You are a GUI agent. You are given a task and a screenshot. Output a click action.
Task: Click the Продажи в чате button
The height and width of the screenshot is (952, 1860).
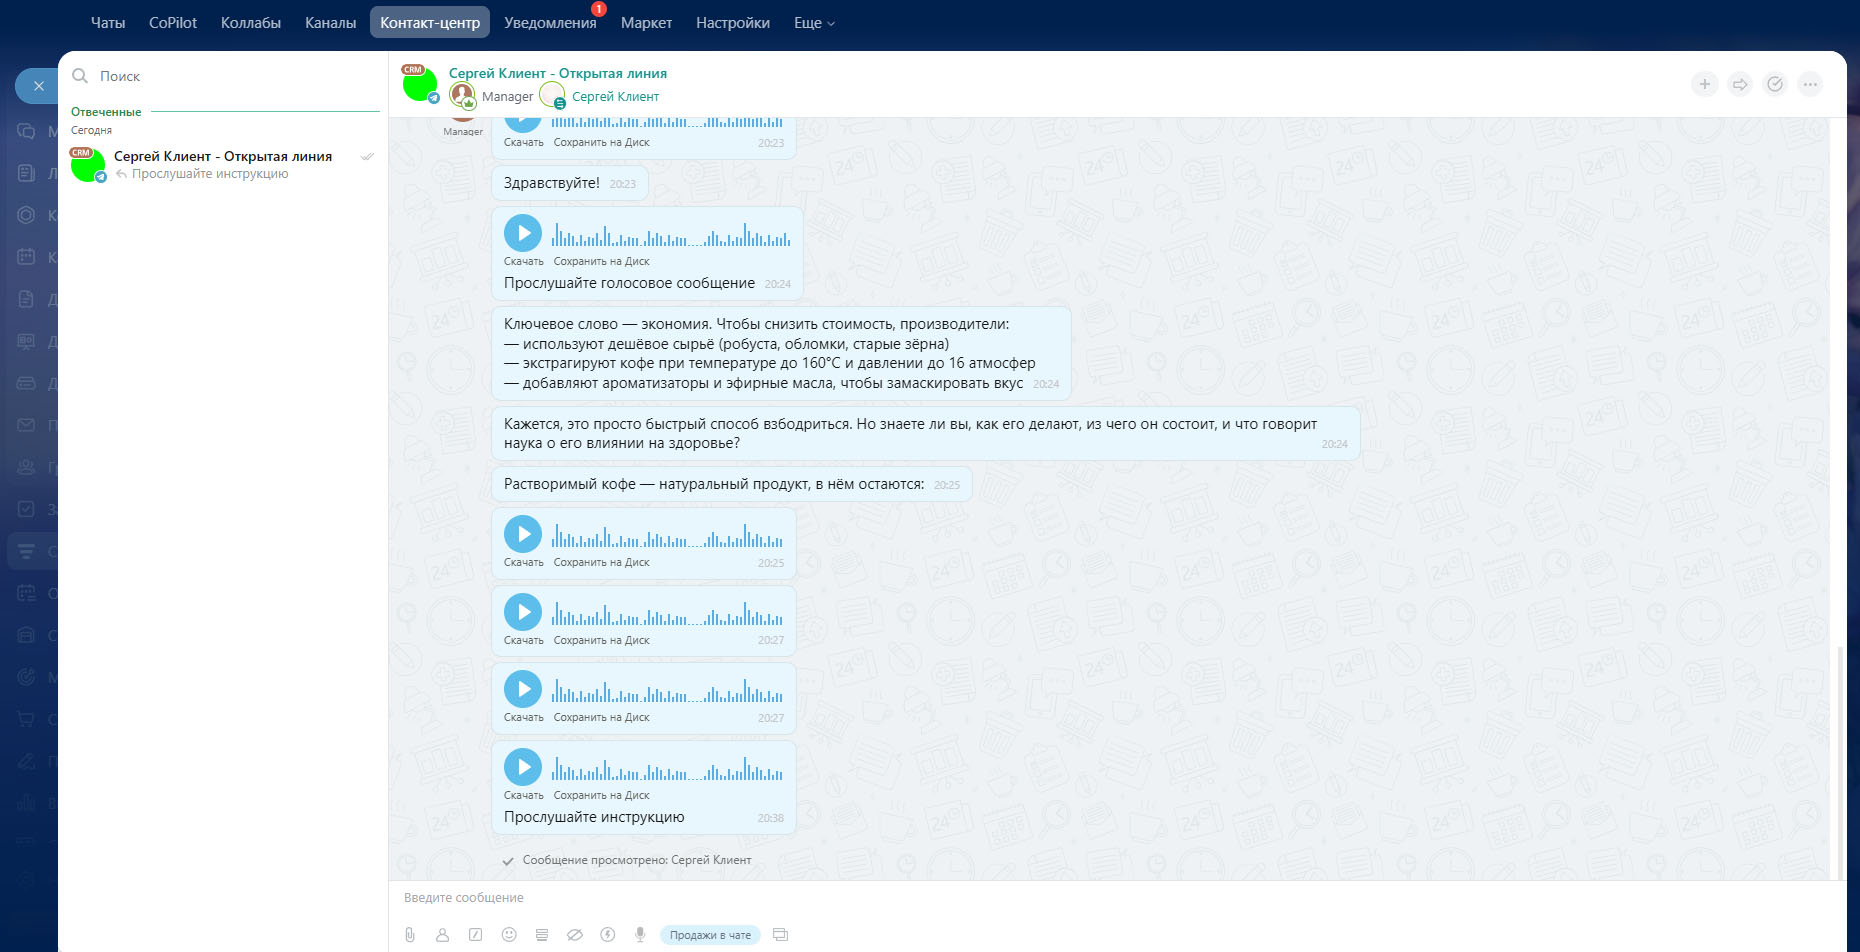point(710,935)
